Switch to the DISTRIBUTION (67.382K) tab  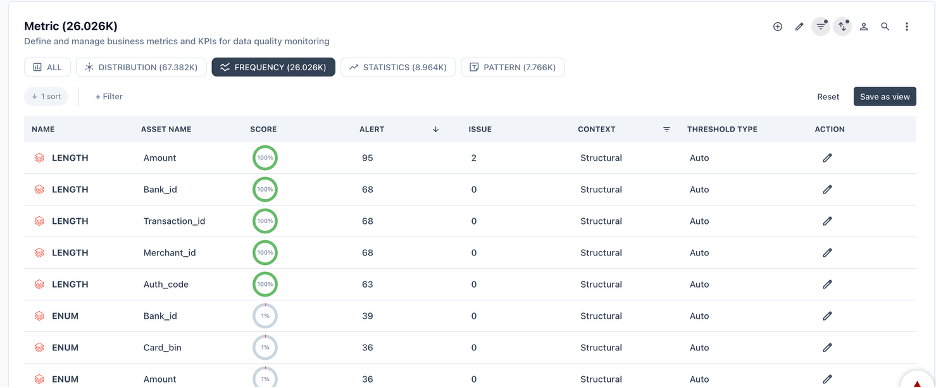click(141, 67)
